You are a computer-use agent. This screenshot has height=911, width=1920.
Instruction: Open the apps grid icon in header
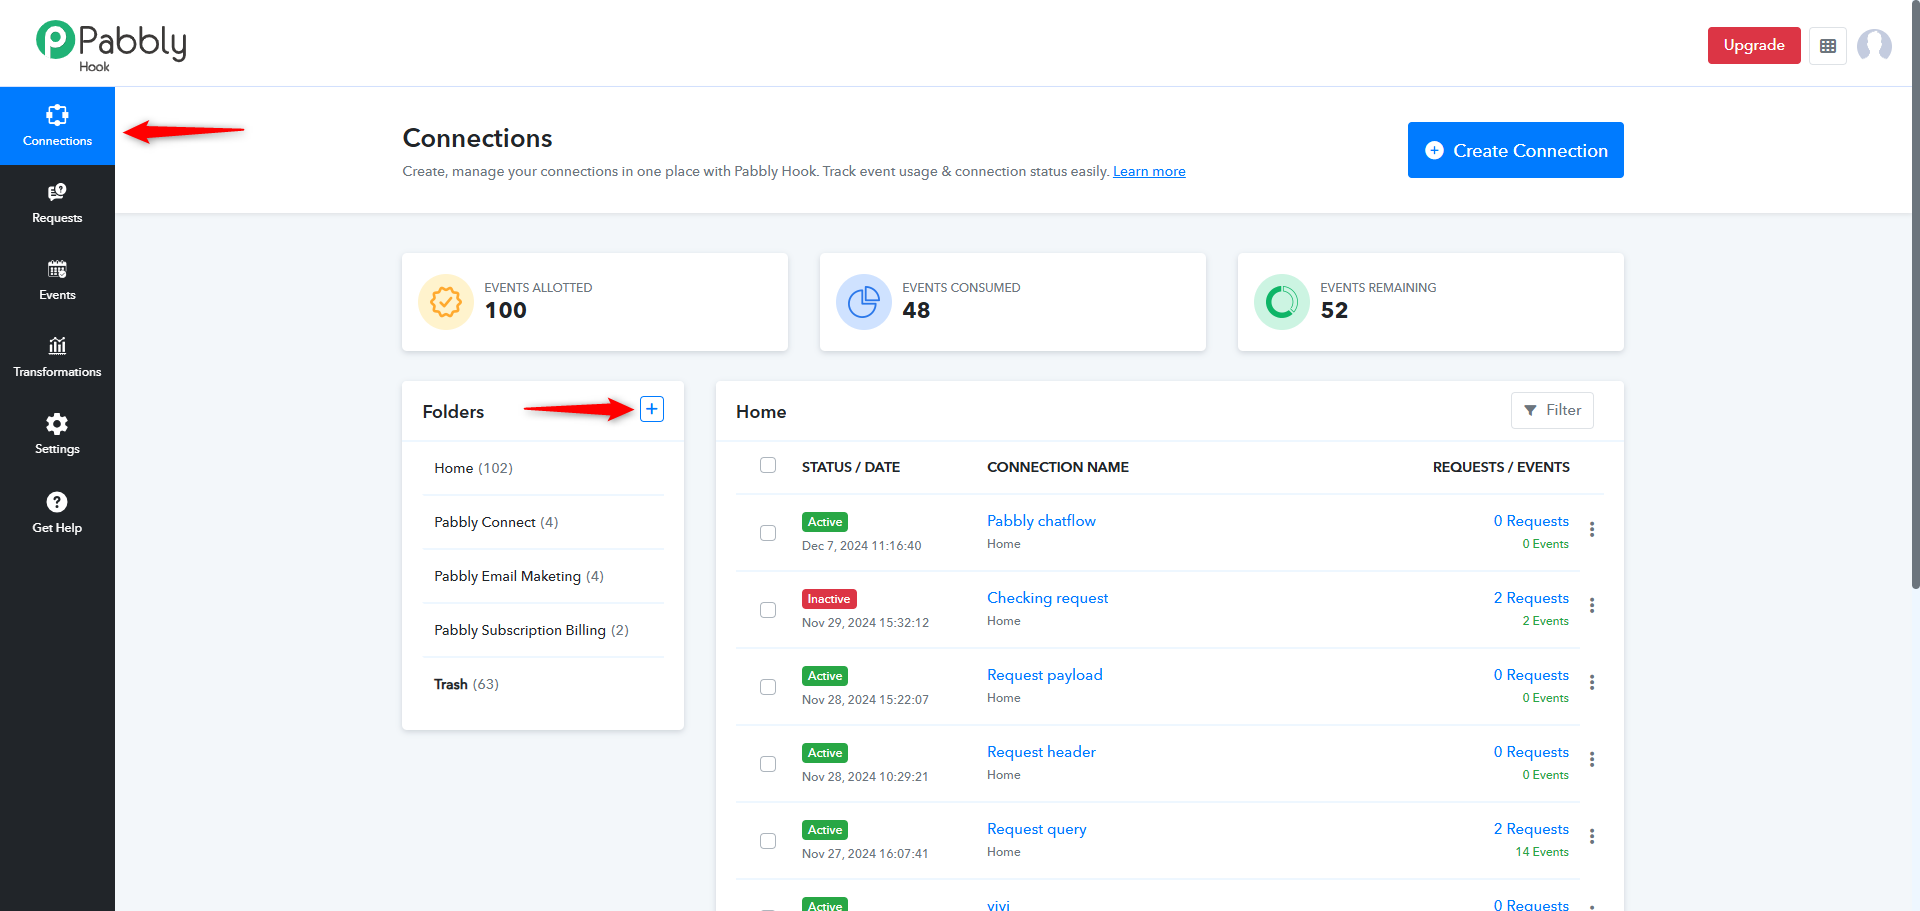click(1827, 46)
